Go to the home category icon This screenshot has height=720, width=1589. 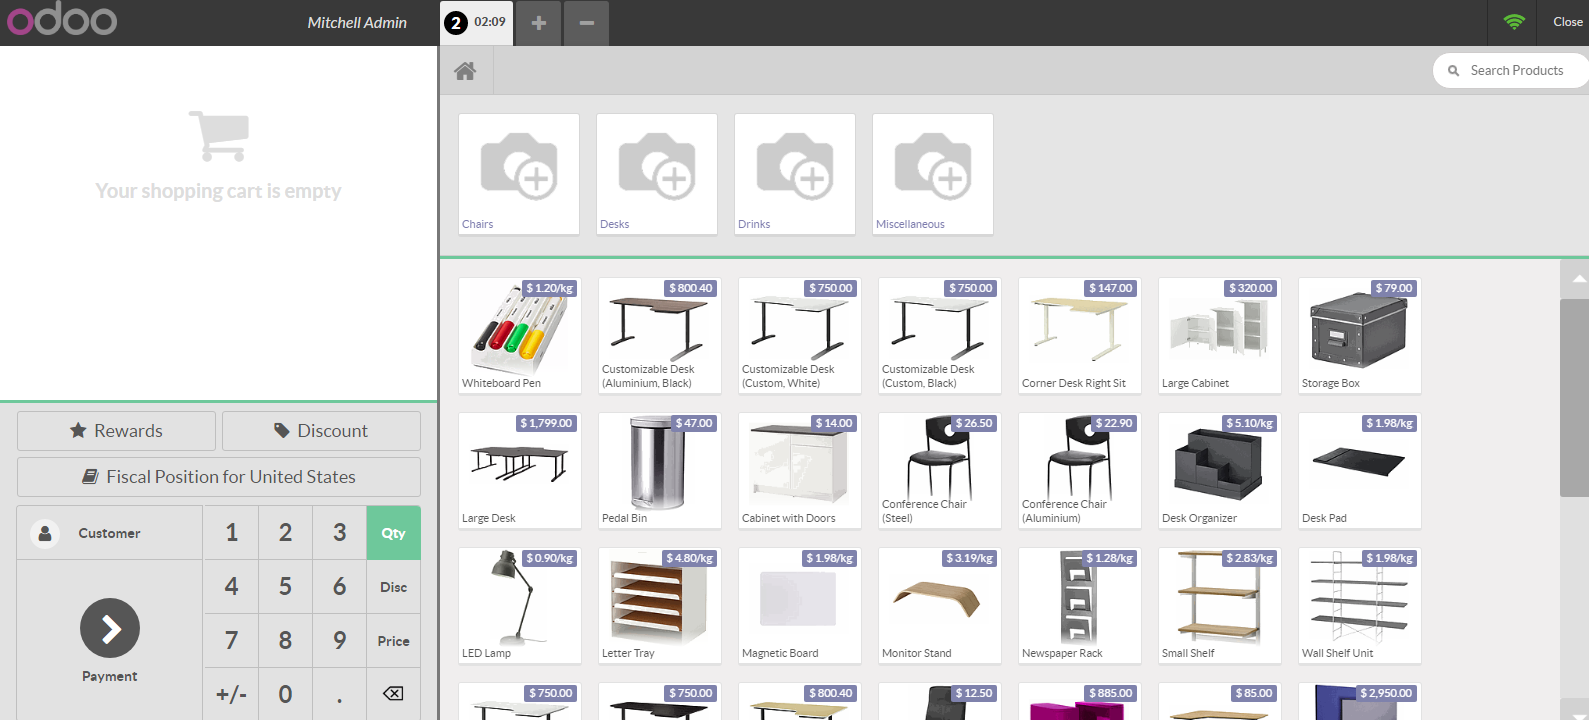pos(465,71)
